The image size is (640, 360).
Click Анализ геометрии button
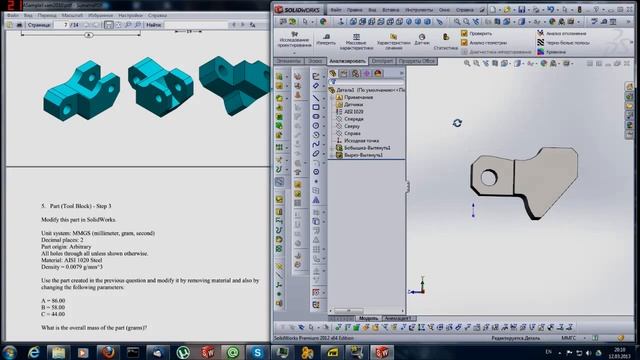pyautogui.click(x=484, y=42)
